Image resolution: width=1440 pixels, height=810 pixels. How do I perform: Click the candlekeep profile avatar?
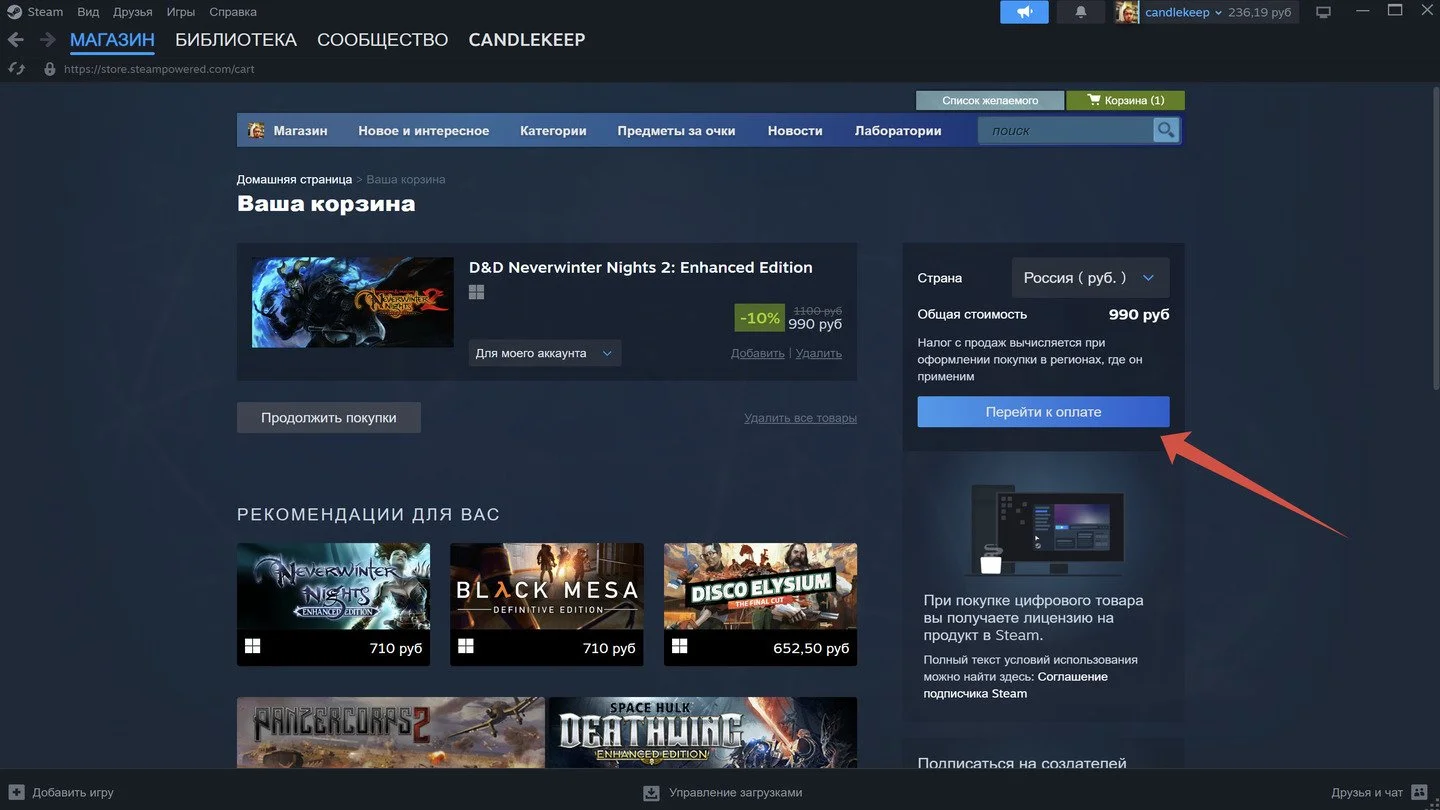[1127, 12]
